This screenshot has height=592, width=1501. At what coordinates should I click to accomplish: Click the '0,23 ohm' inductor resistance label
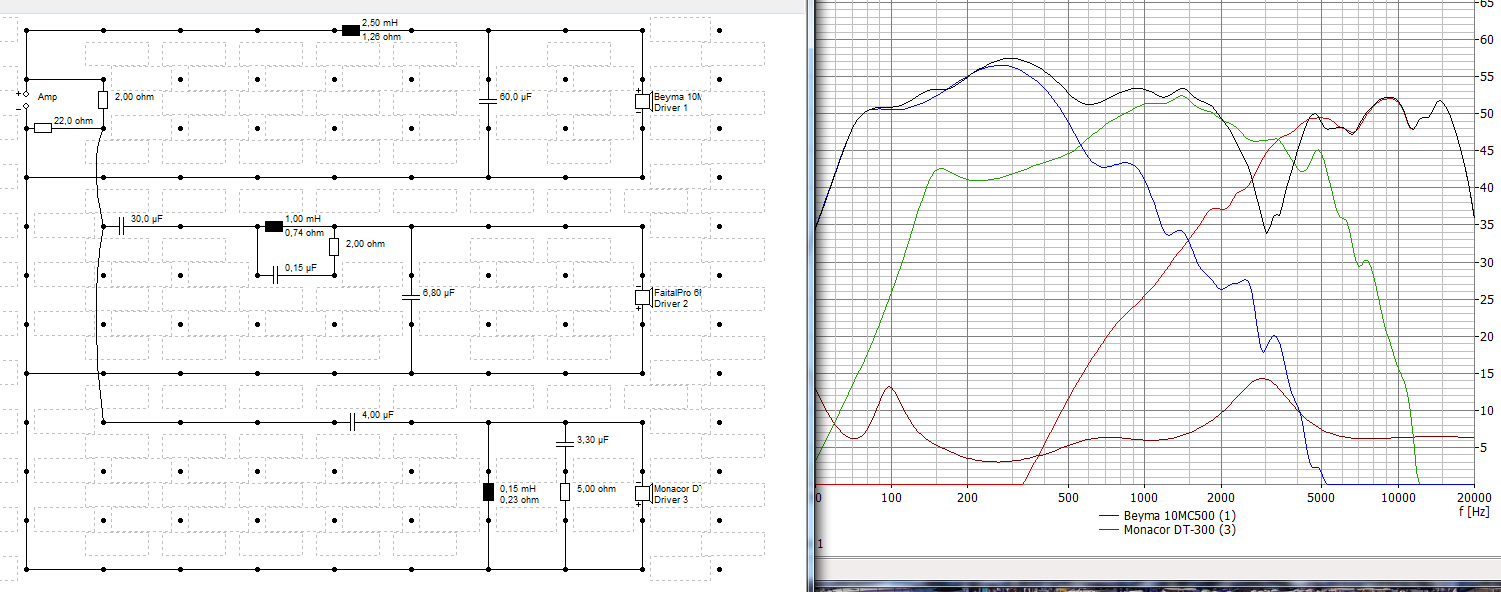pyautogui.click(x=519, y=500)
